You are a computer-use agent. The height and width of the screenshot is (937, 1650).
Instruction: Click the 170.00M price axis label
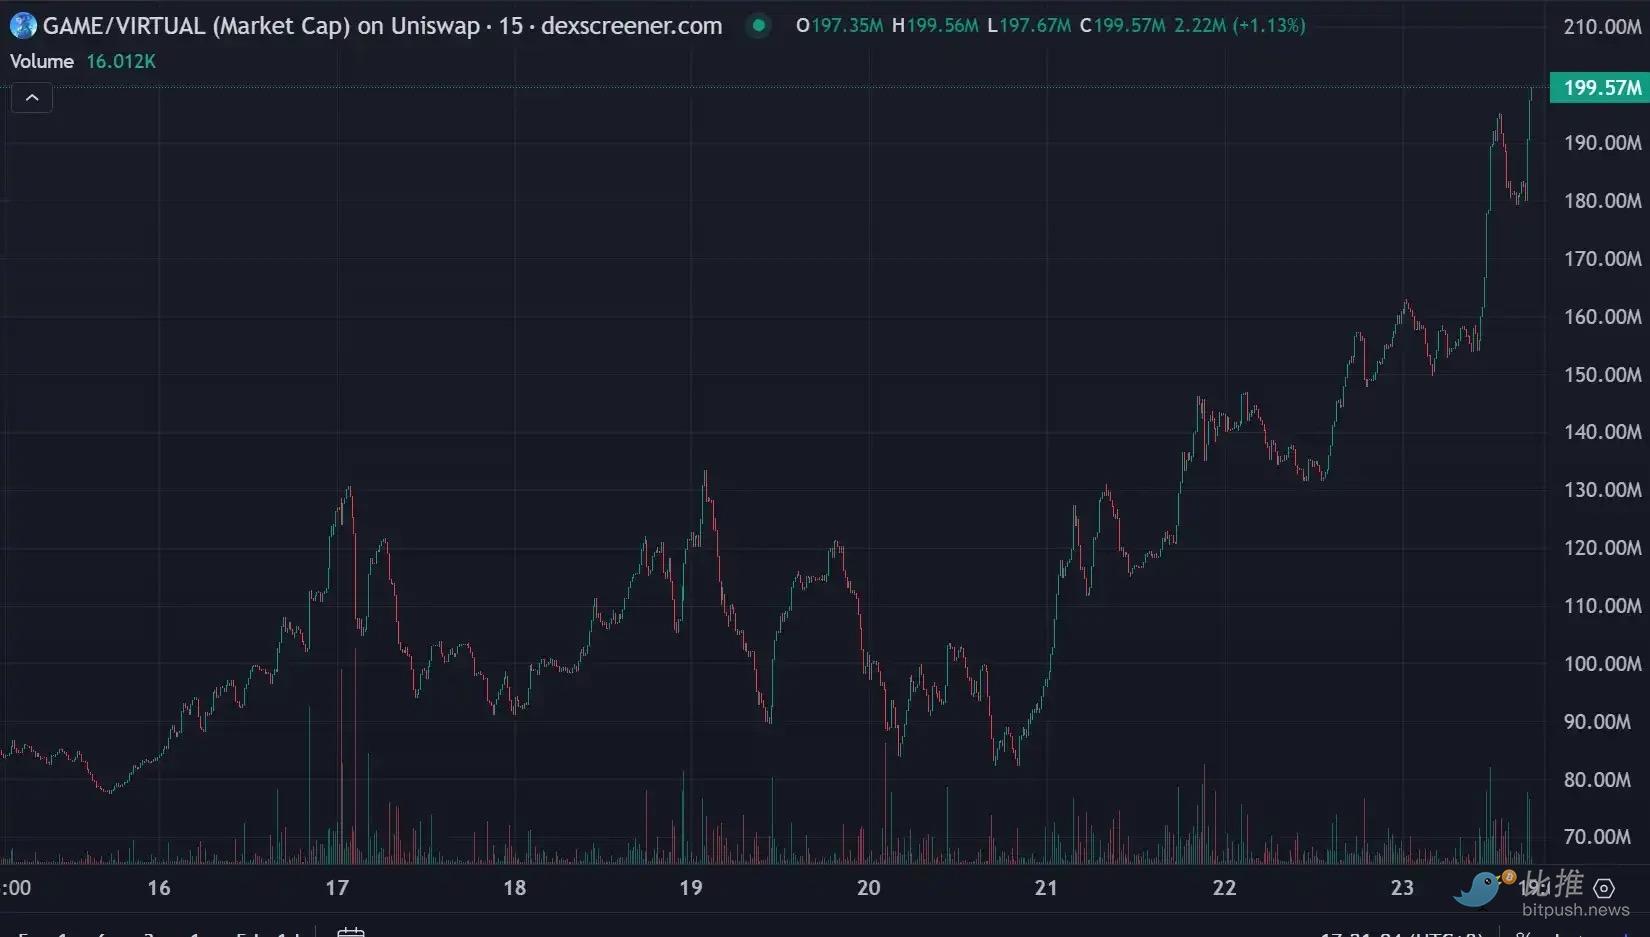[1602, 259]
